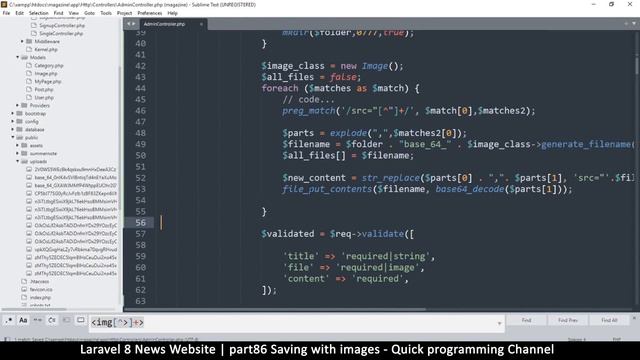Toggle highlight matches option in find bar

pyautogui.click(x=81, y=320)
